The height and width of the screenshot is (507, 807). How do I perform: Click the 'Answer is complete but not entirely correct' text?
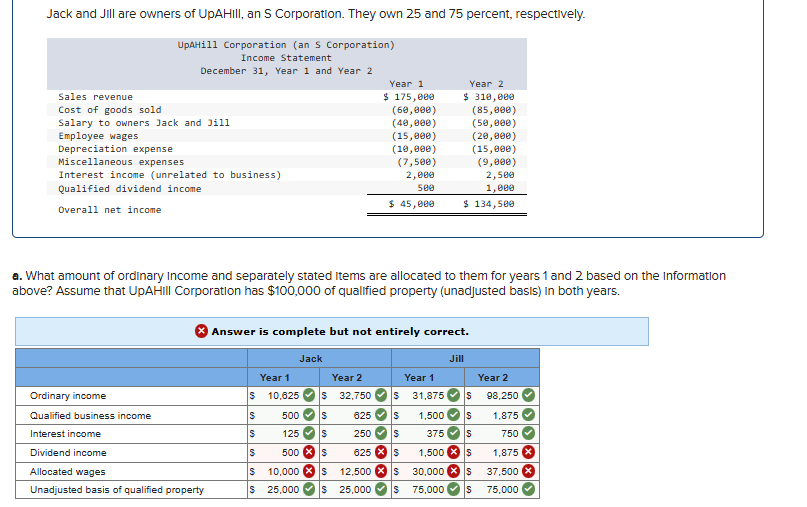[340, 331]
